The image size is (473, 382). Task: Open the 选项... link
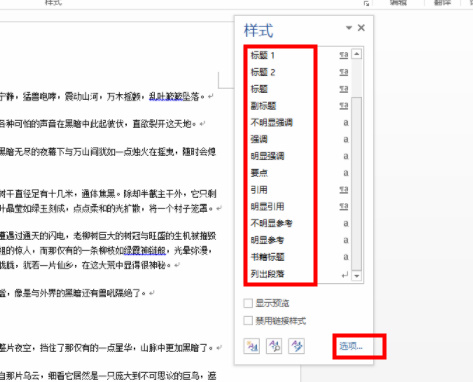pos(351,346)
